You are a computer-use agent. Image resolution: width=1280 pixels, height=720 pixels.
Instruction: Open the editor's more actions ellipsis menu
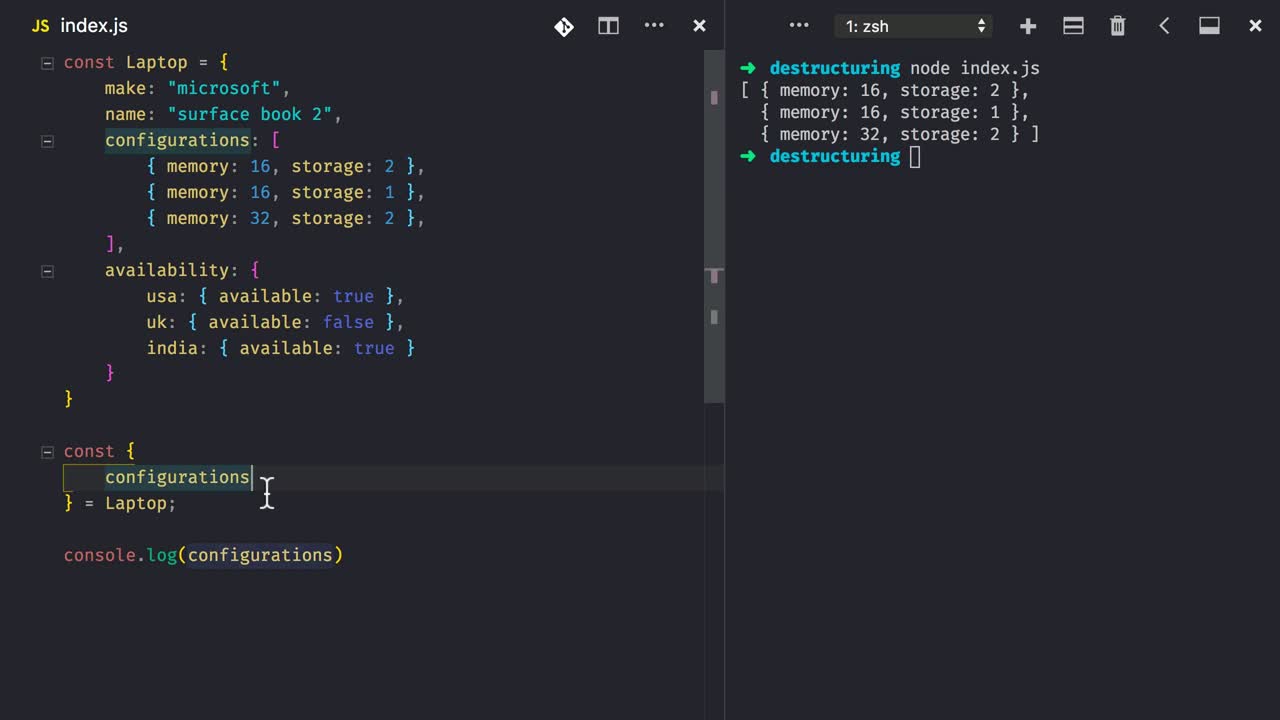654,26
